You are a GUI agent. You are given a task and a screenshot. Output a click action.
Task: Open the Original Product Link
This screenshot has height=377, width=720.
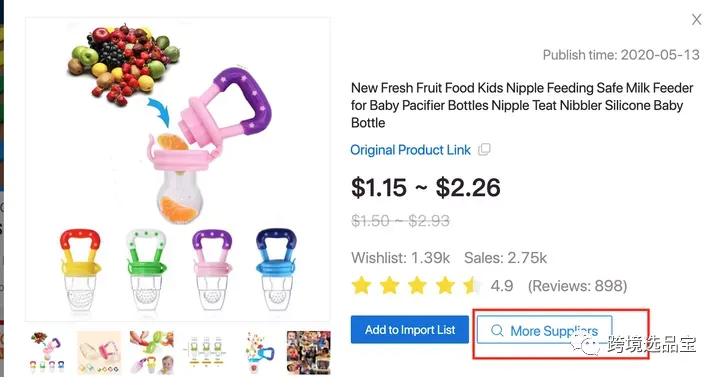click(x=410, y=150)
